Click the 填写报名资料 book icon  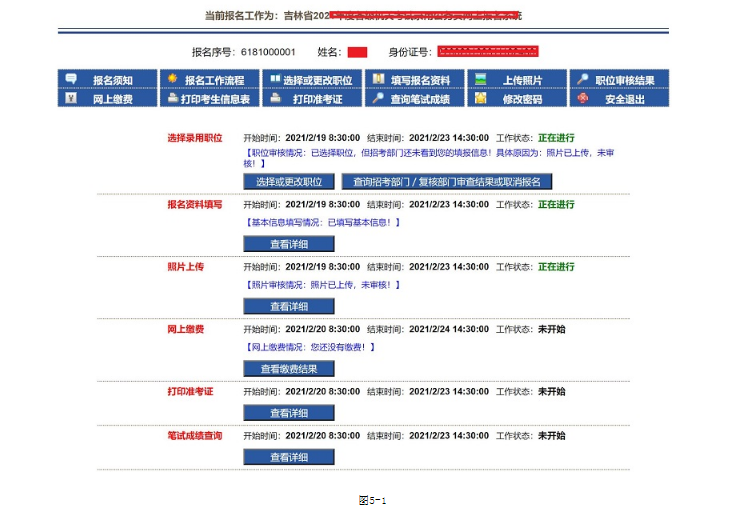click(378, 79)
